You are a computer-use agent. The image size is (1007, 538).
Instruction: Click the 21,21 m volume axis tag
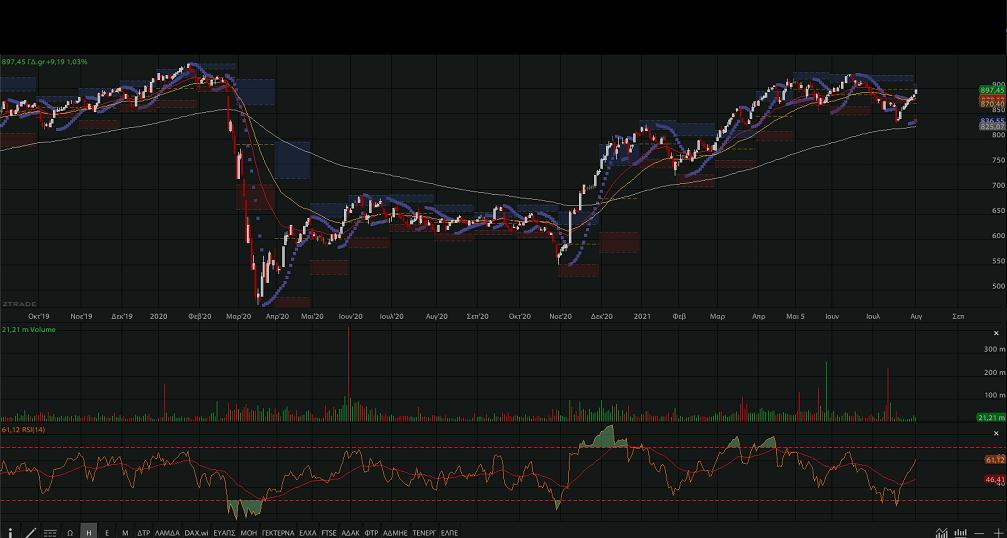tap(992, 418)
